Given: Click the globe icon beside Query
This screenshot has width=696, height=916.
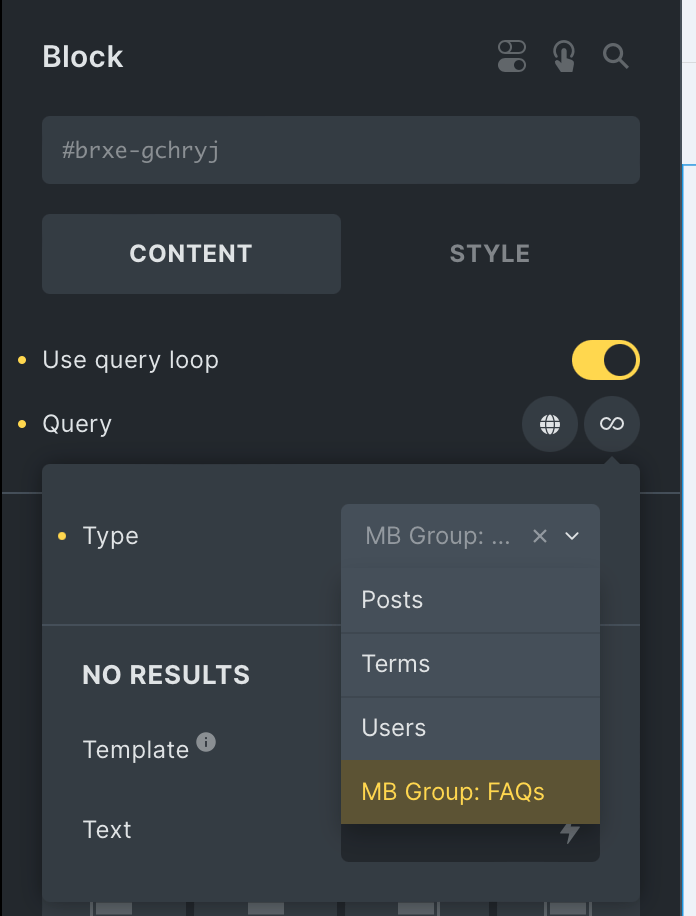Looking at the screenshot, I should [x=549, y=424].
